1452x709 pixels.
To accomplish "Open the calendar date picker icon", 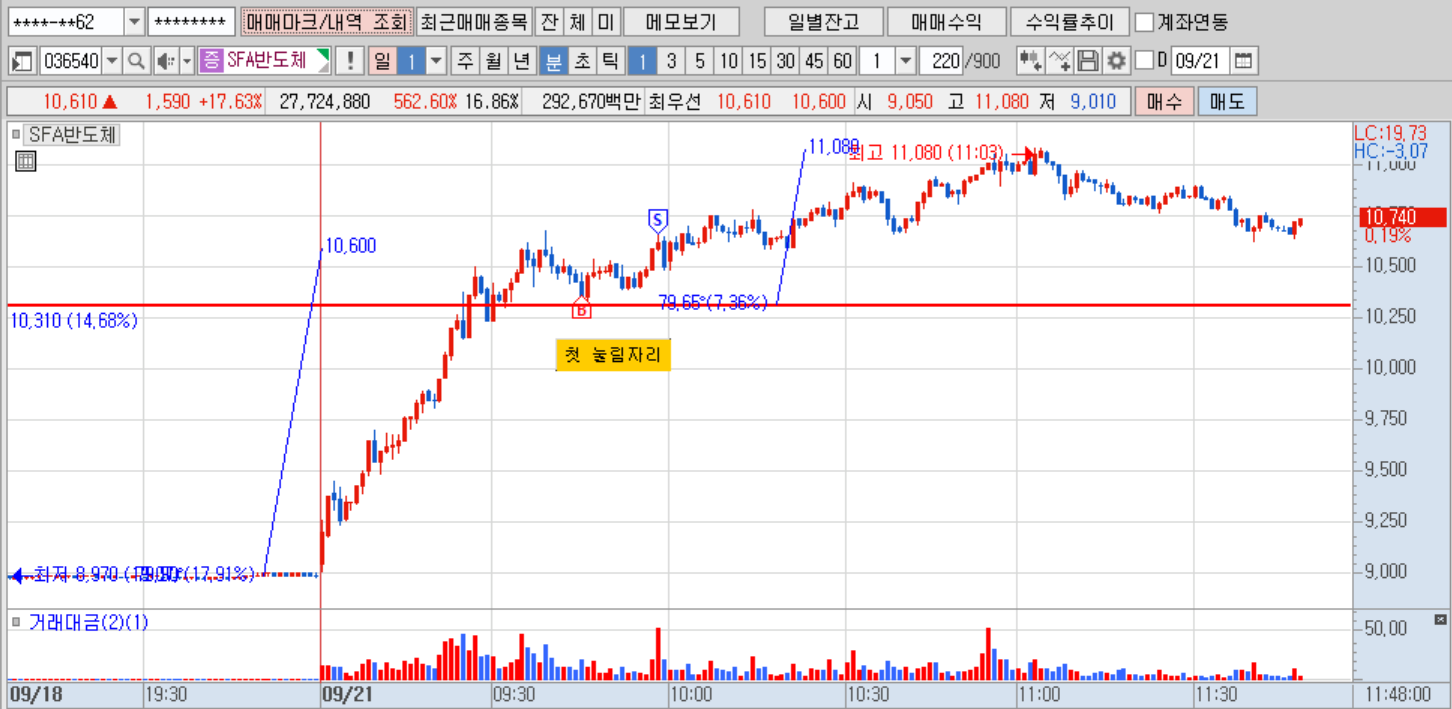I will pyautogui.click(x=1242, y=61).
